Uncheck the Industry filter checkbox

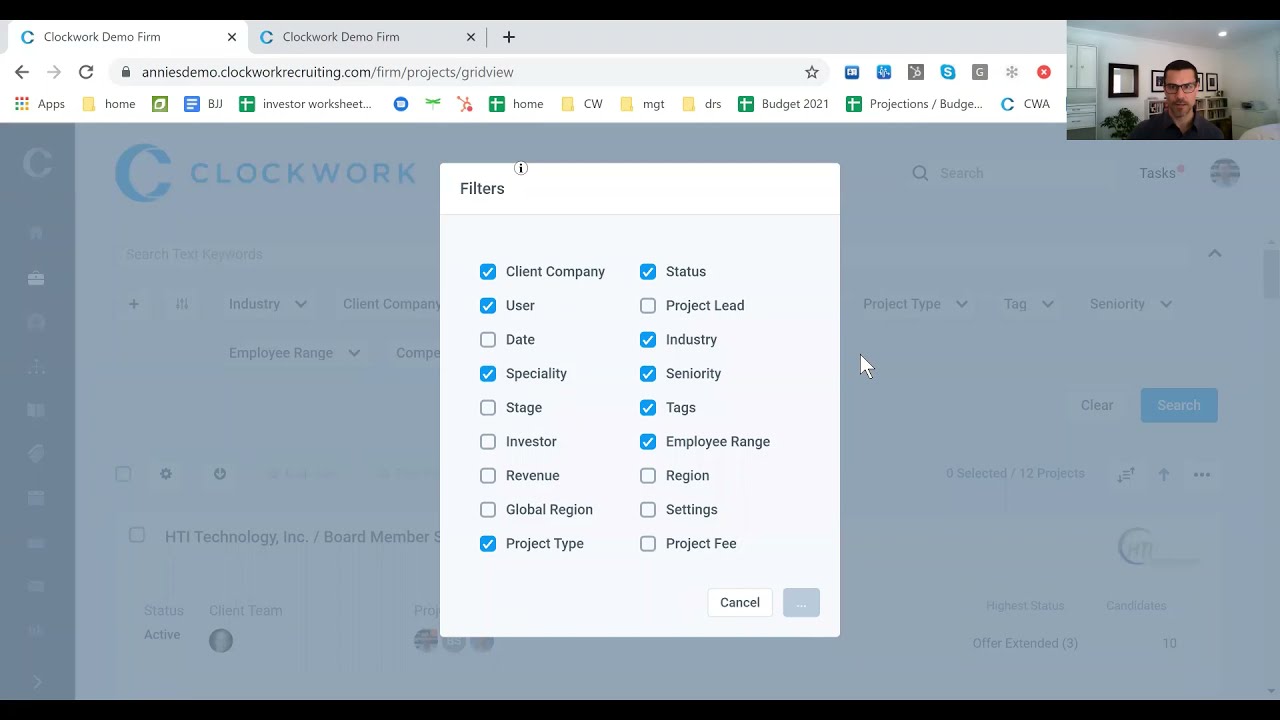[648, 340]
